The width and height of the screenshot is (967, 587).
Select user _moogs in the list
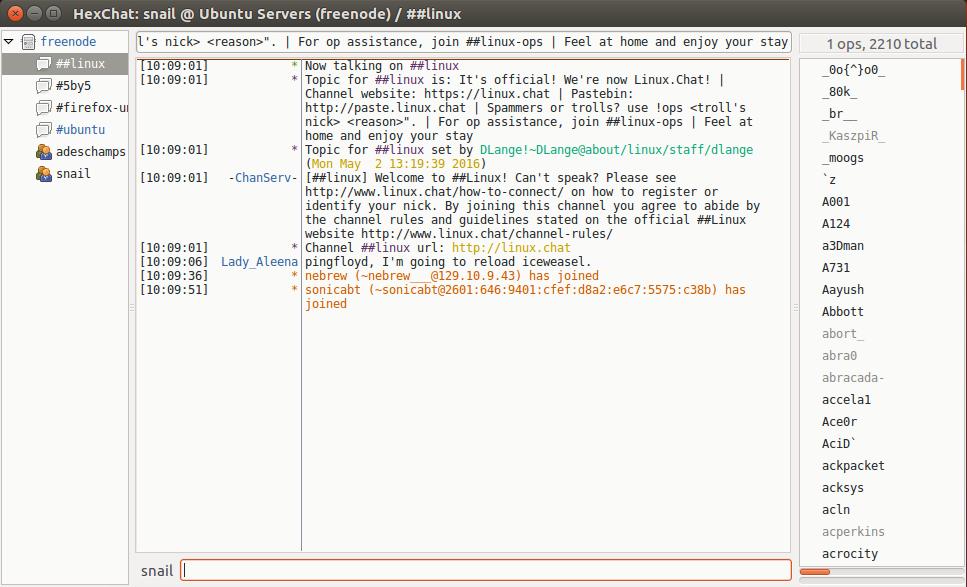[x=842, y=158]
